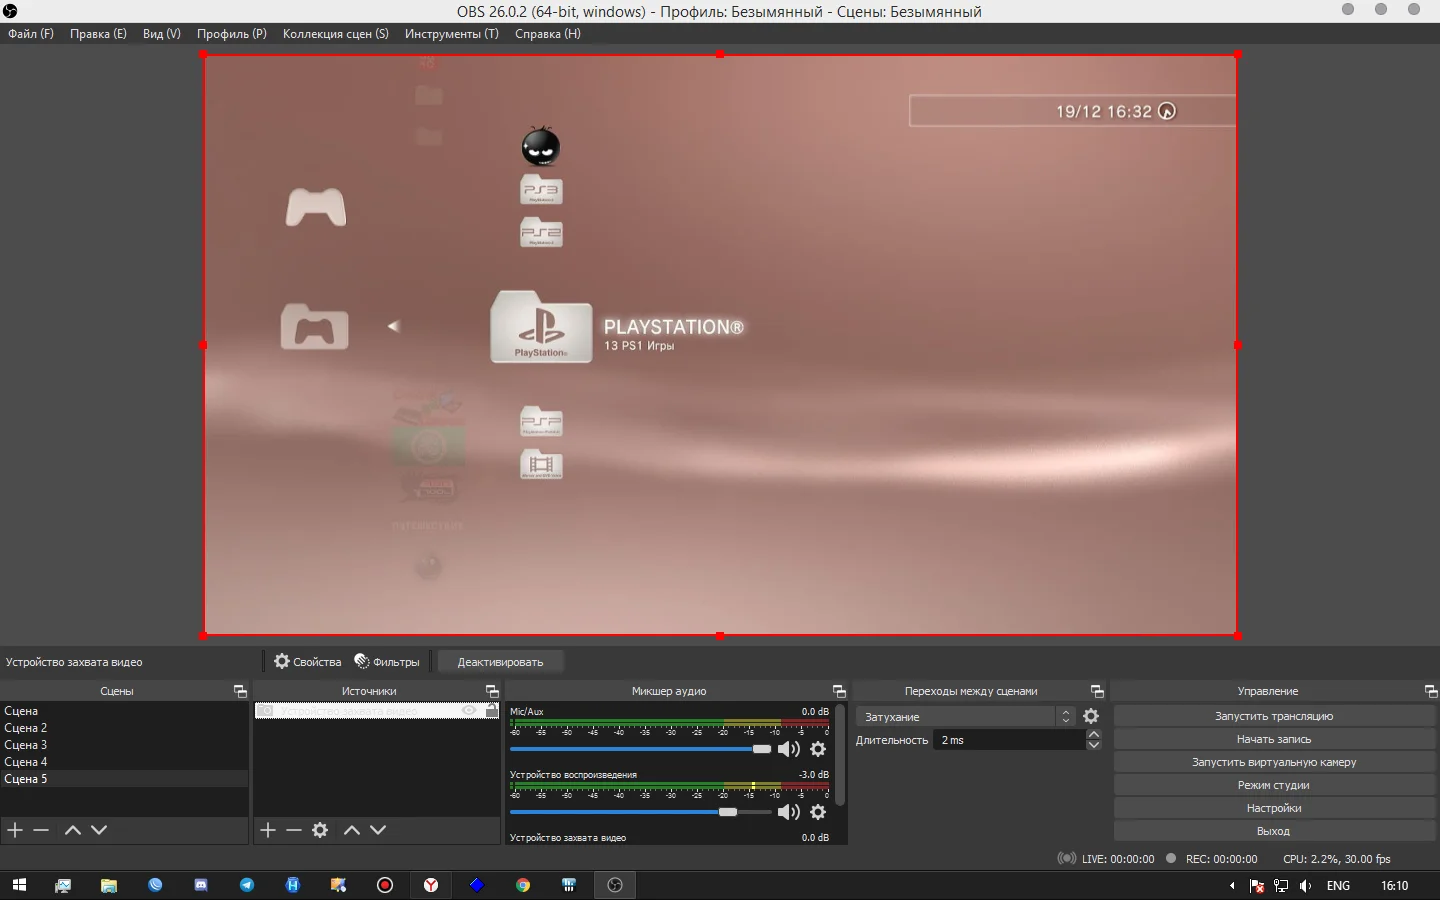Undock the Управление panel
The width and height of the screenshot is (1440, 900).
click(x=1431, y=691)
